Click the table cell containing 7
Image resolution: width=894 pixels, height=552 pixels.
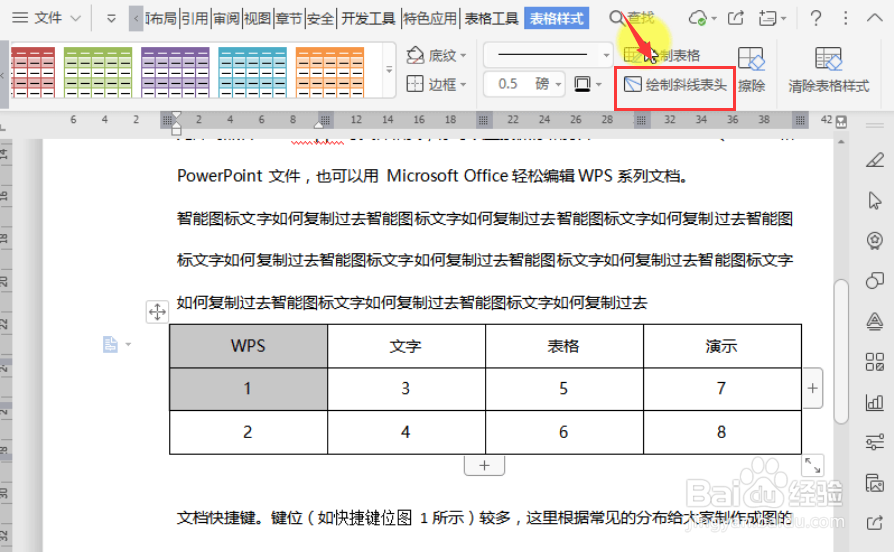point(722,389)
